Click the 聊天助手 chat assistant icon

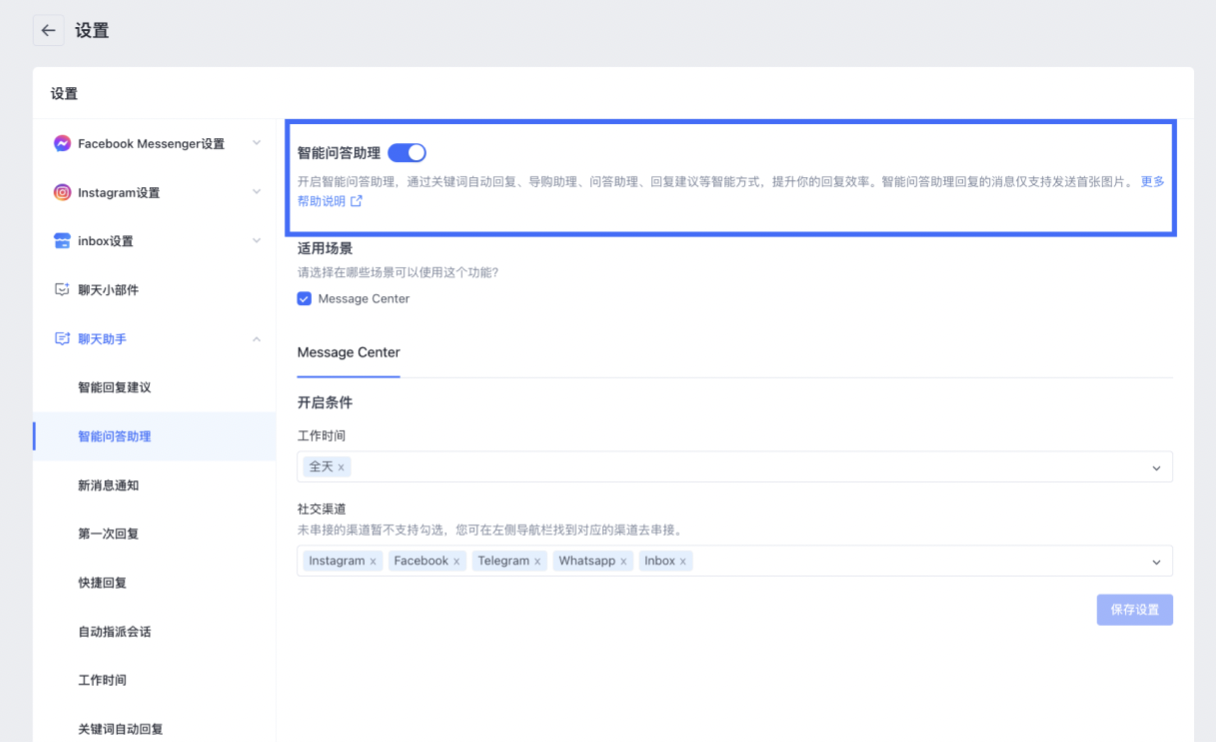tap(63, 339)
